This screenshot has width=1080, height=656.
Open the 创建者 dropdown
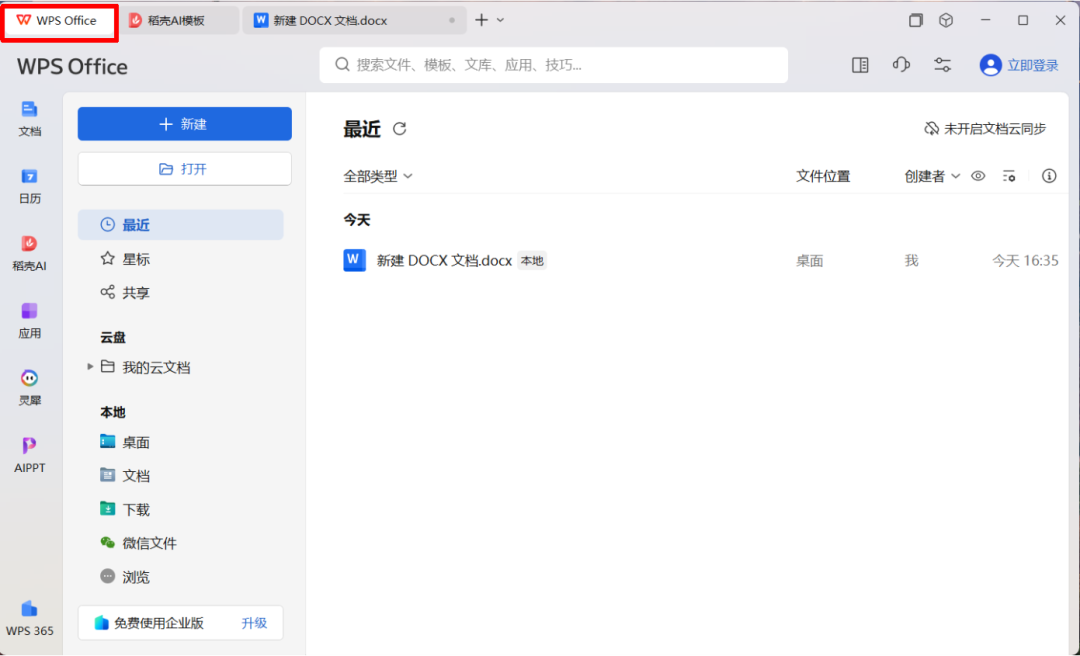pyautogui.click(x=932, y=176)
